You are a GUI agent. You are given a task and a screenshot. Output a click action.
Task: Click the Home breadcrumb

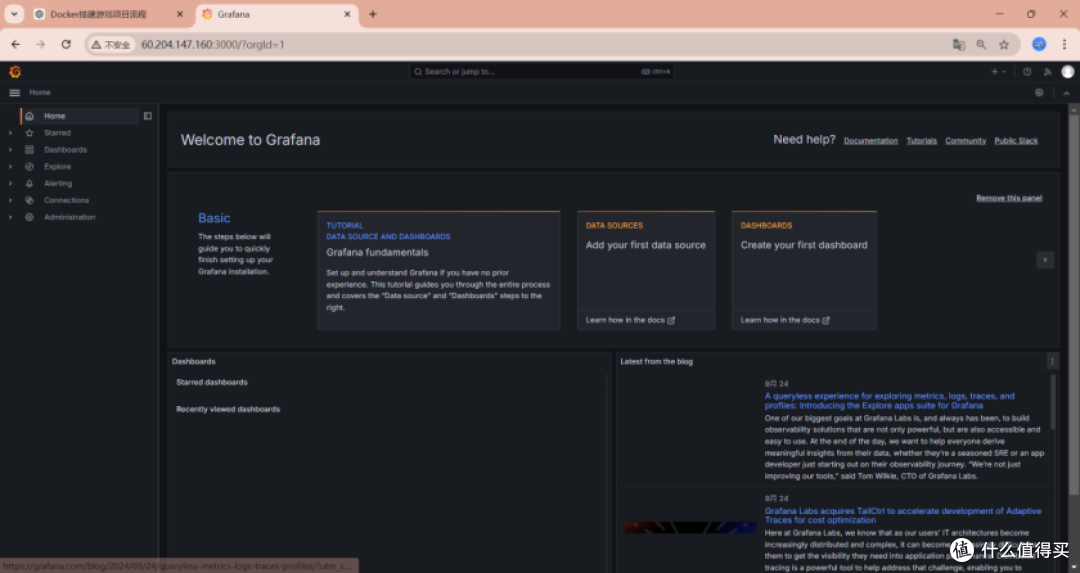[x=40, y=92]
